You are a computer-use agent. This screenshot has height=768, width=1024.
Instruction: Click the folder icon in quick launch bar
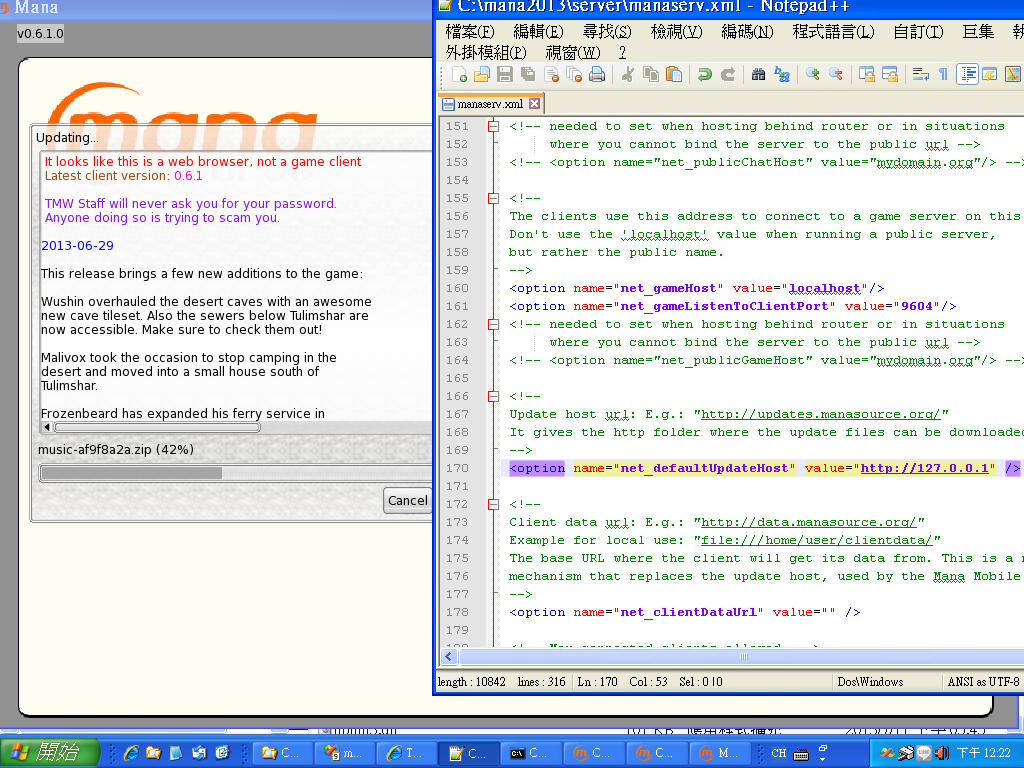coord(153,753)
